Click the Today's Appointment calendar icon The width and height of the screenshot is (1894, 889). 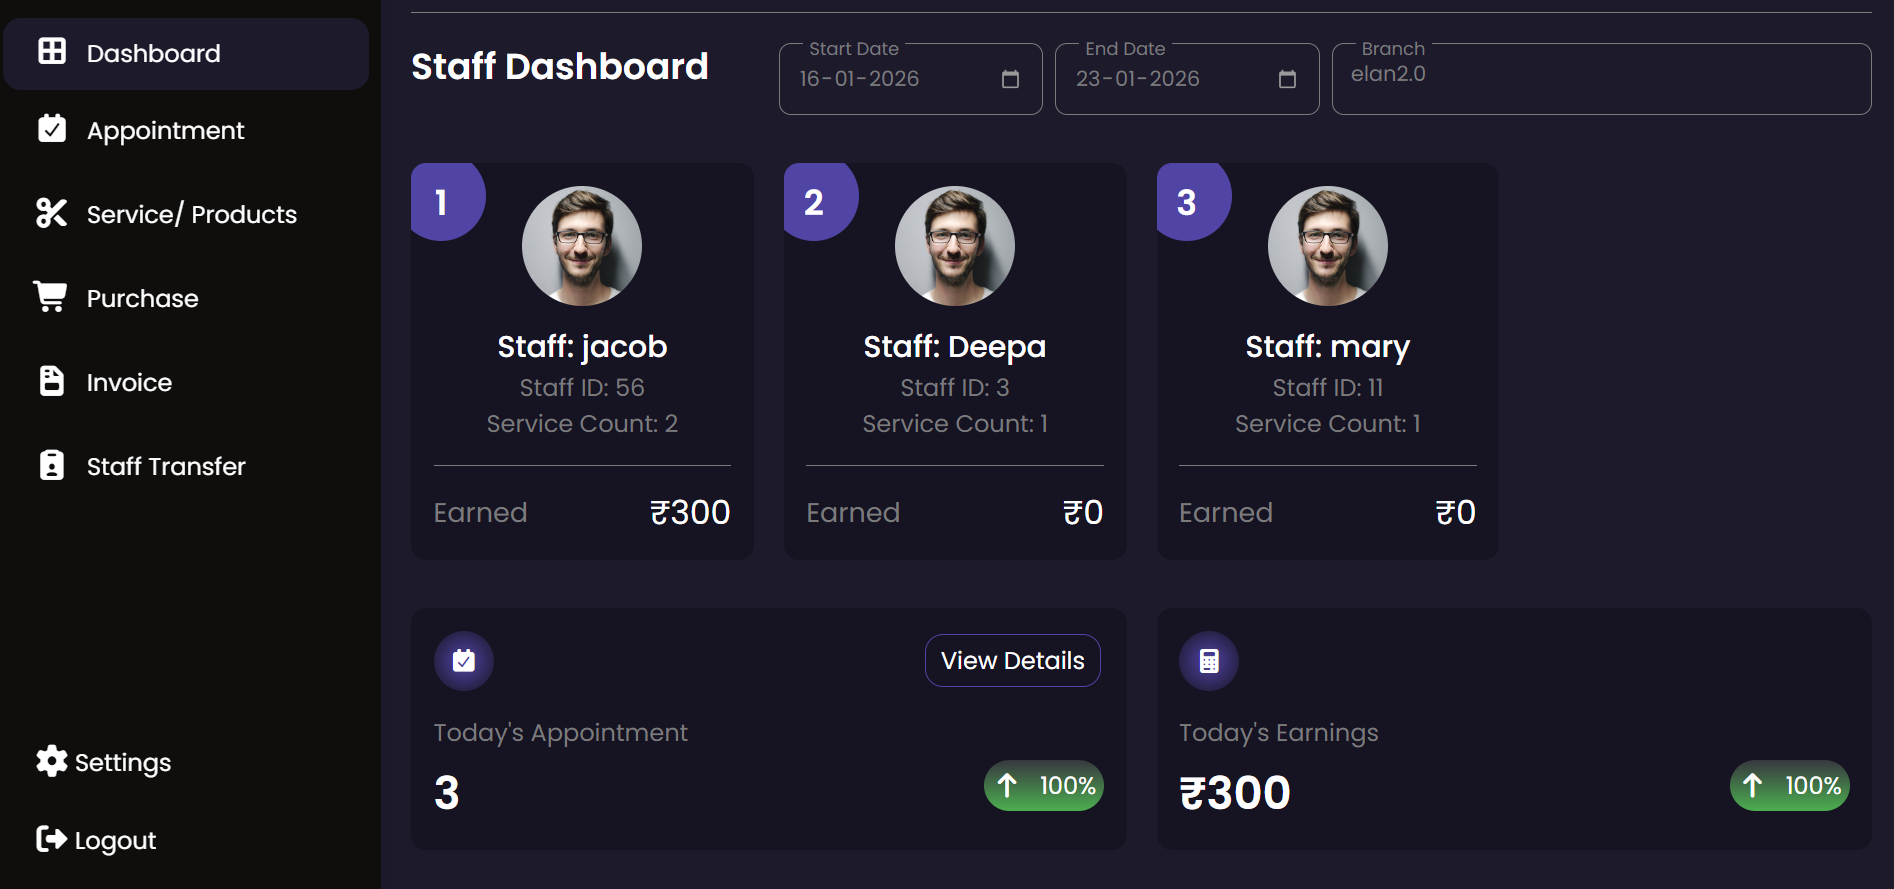464,661
